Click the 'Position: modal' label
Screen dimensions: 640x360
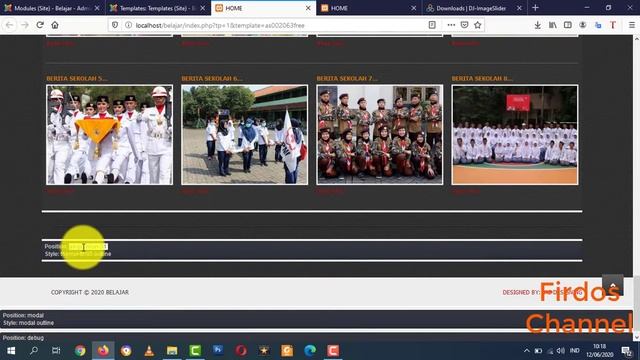(23, 316)
